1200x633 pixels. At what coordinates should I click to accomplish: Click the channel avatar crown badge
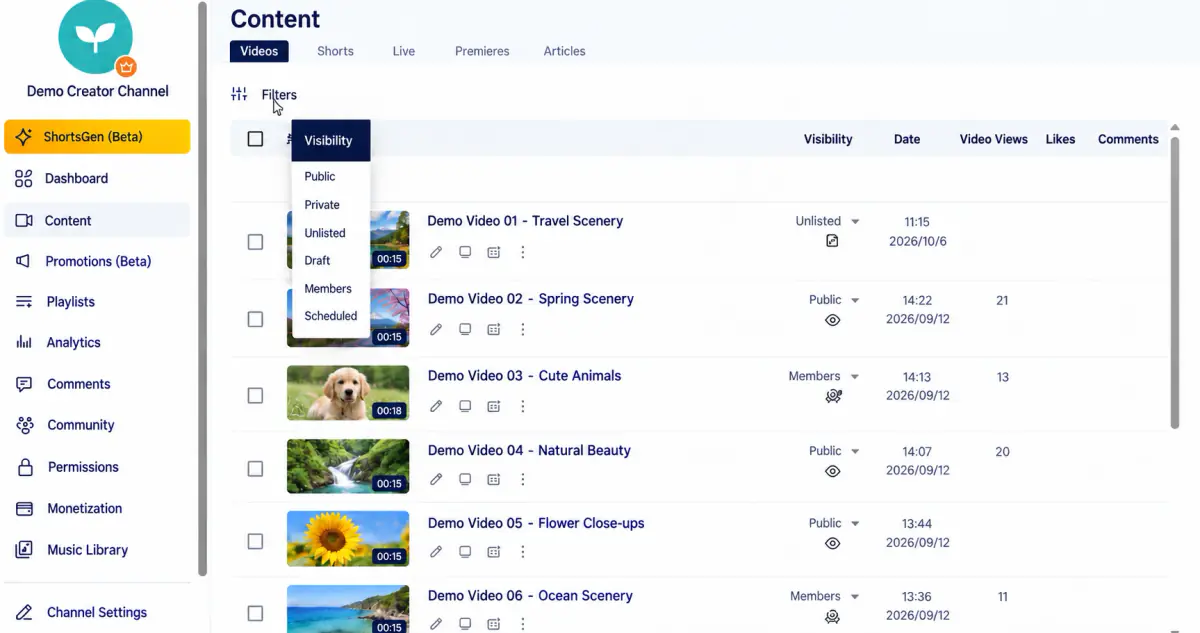click(x=126, y=67)
